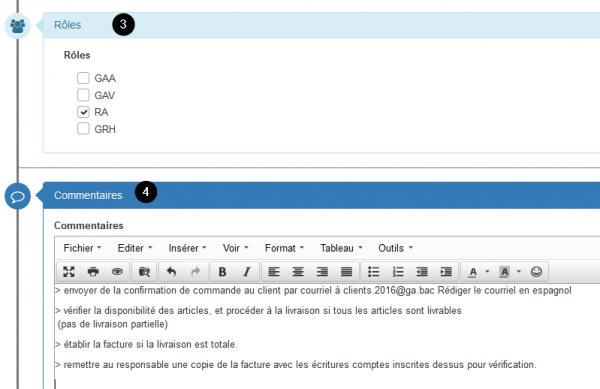Toggle bold formatting

(x=222, y=272)
